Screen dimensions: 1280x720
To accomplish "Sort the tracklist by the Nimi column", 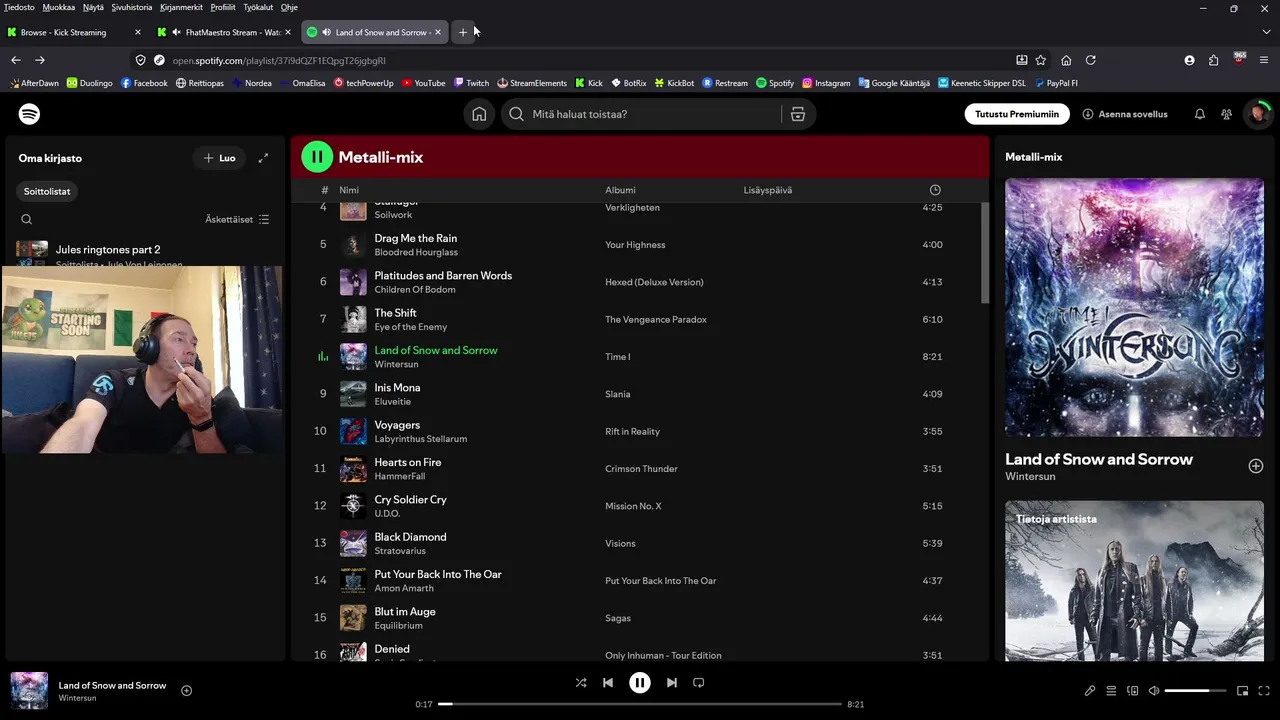I will pos(349,190).
